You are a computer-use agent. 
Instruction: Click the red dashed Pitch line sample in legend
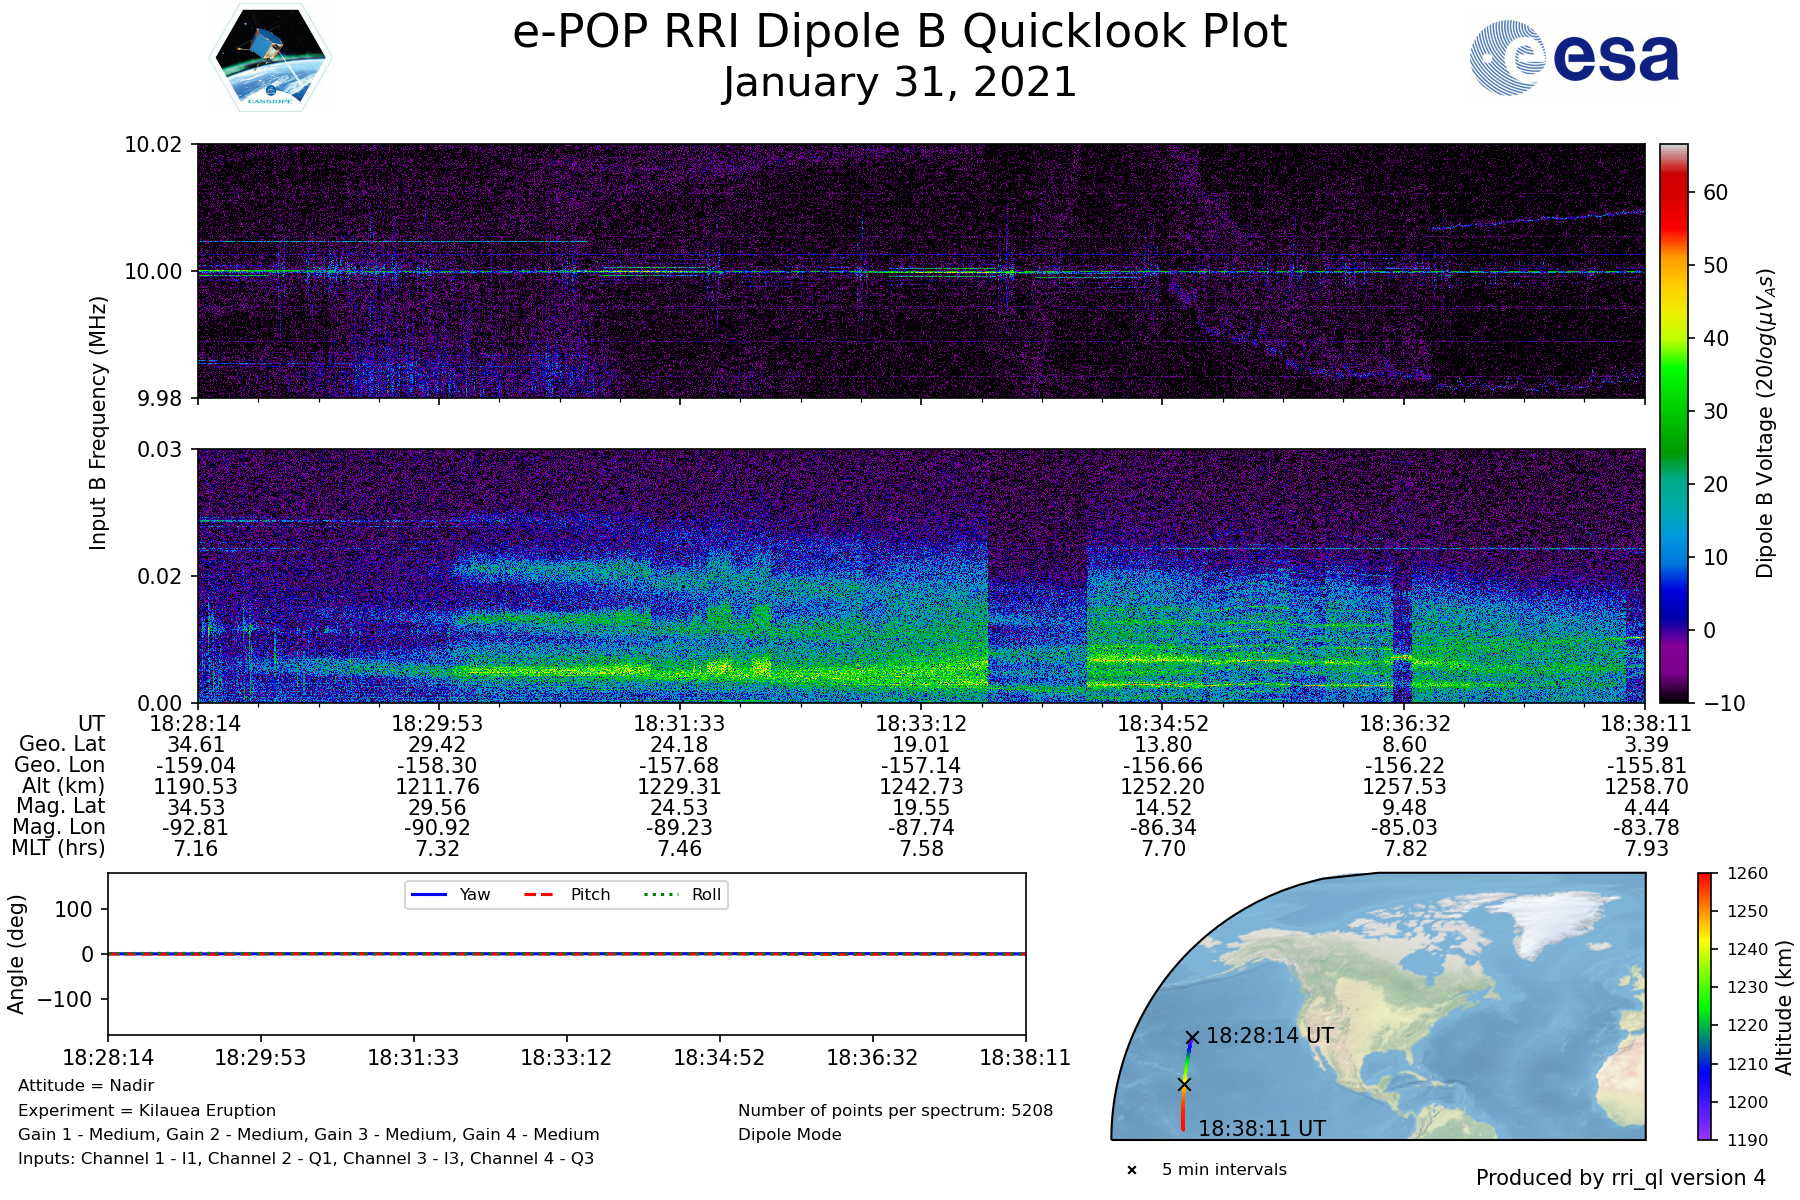click(x=539, y=895)
